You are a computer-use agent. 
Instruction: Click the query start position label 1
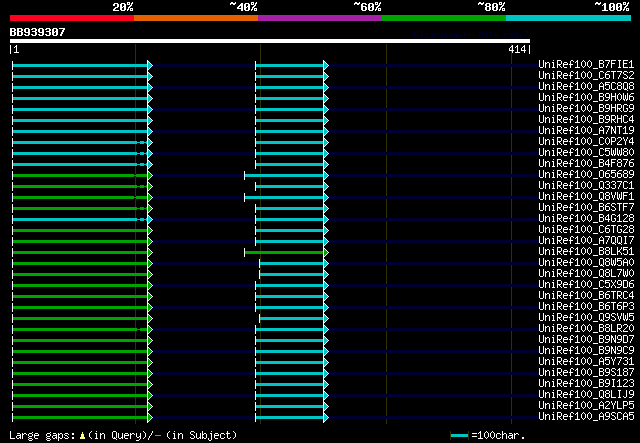(x=16, y=49)
